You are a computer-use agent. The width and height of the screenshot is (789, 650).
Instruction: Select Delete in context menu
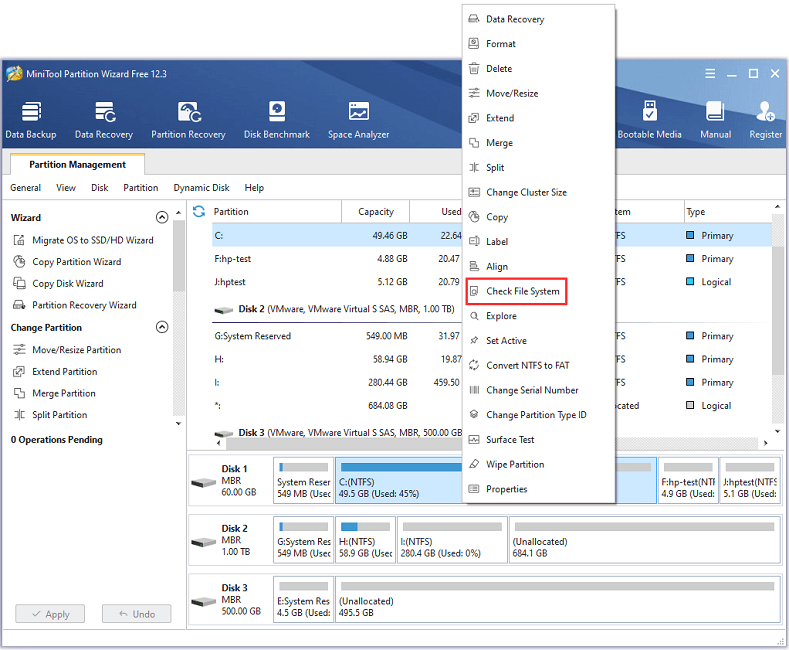click(x=538, y=68)
